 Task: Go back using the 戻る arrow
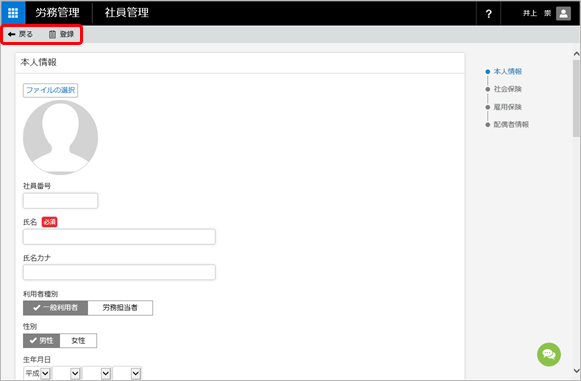(20, 34)
